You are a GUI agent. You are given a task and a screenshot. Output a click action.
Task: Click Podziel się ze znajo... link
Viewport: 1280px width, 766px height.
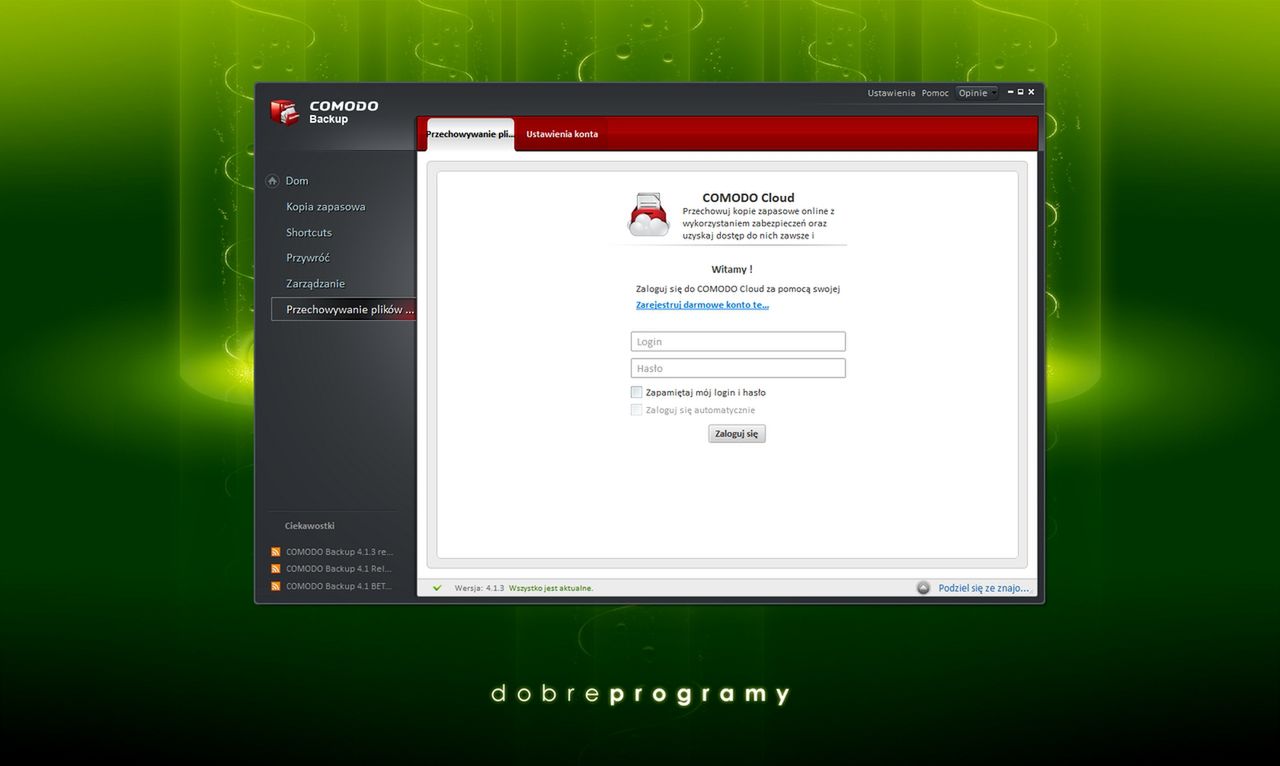coord(984,588)
